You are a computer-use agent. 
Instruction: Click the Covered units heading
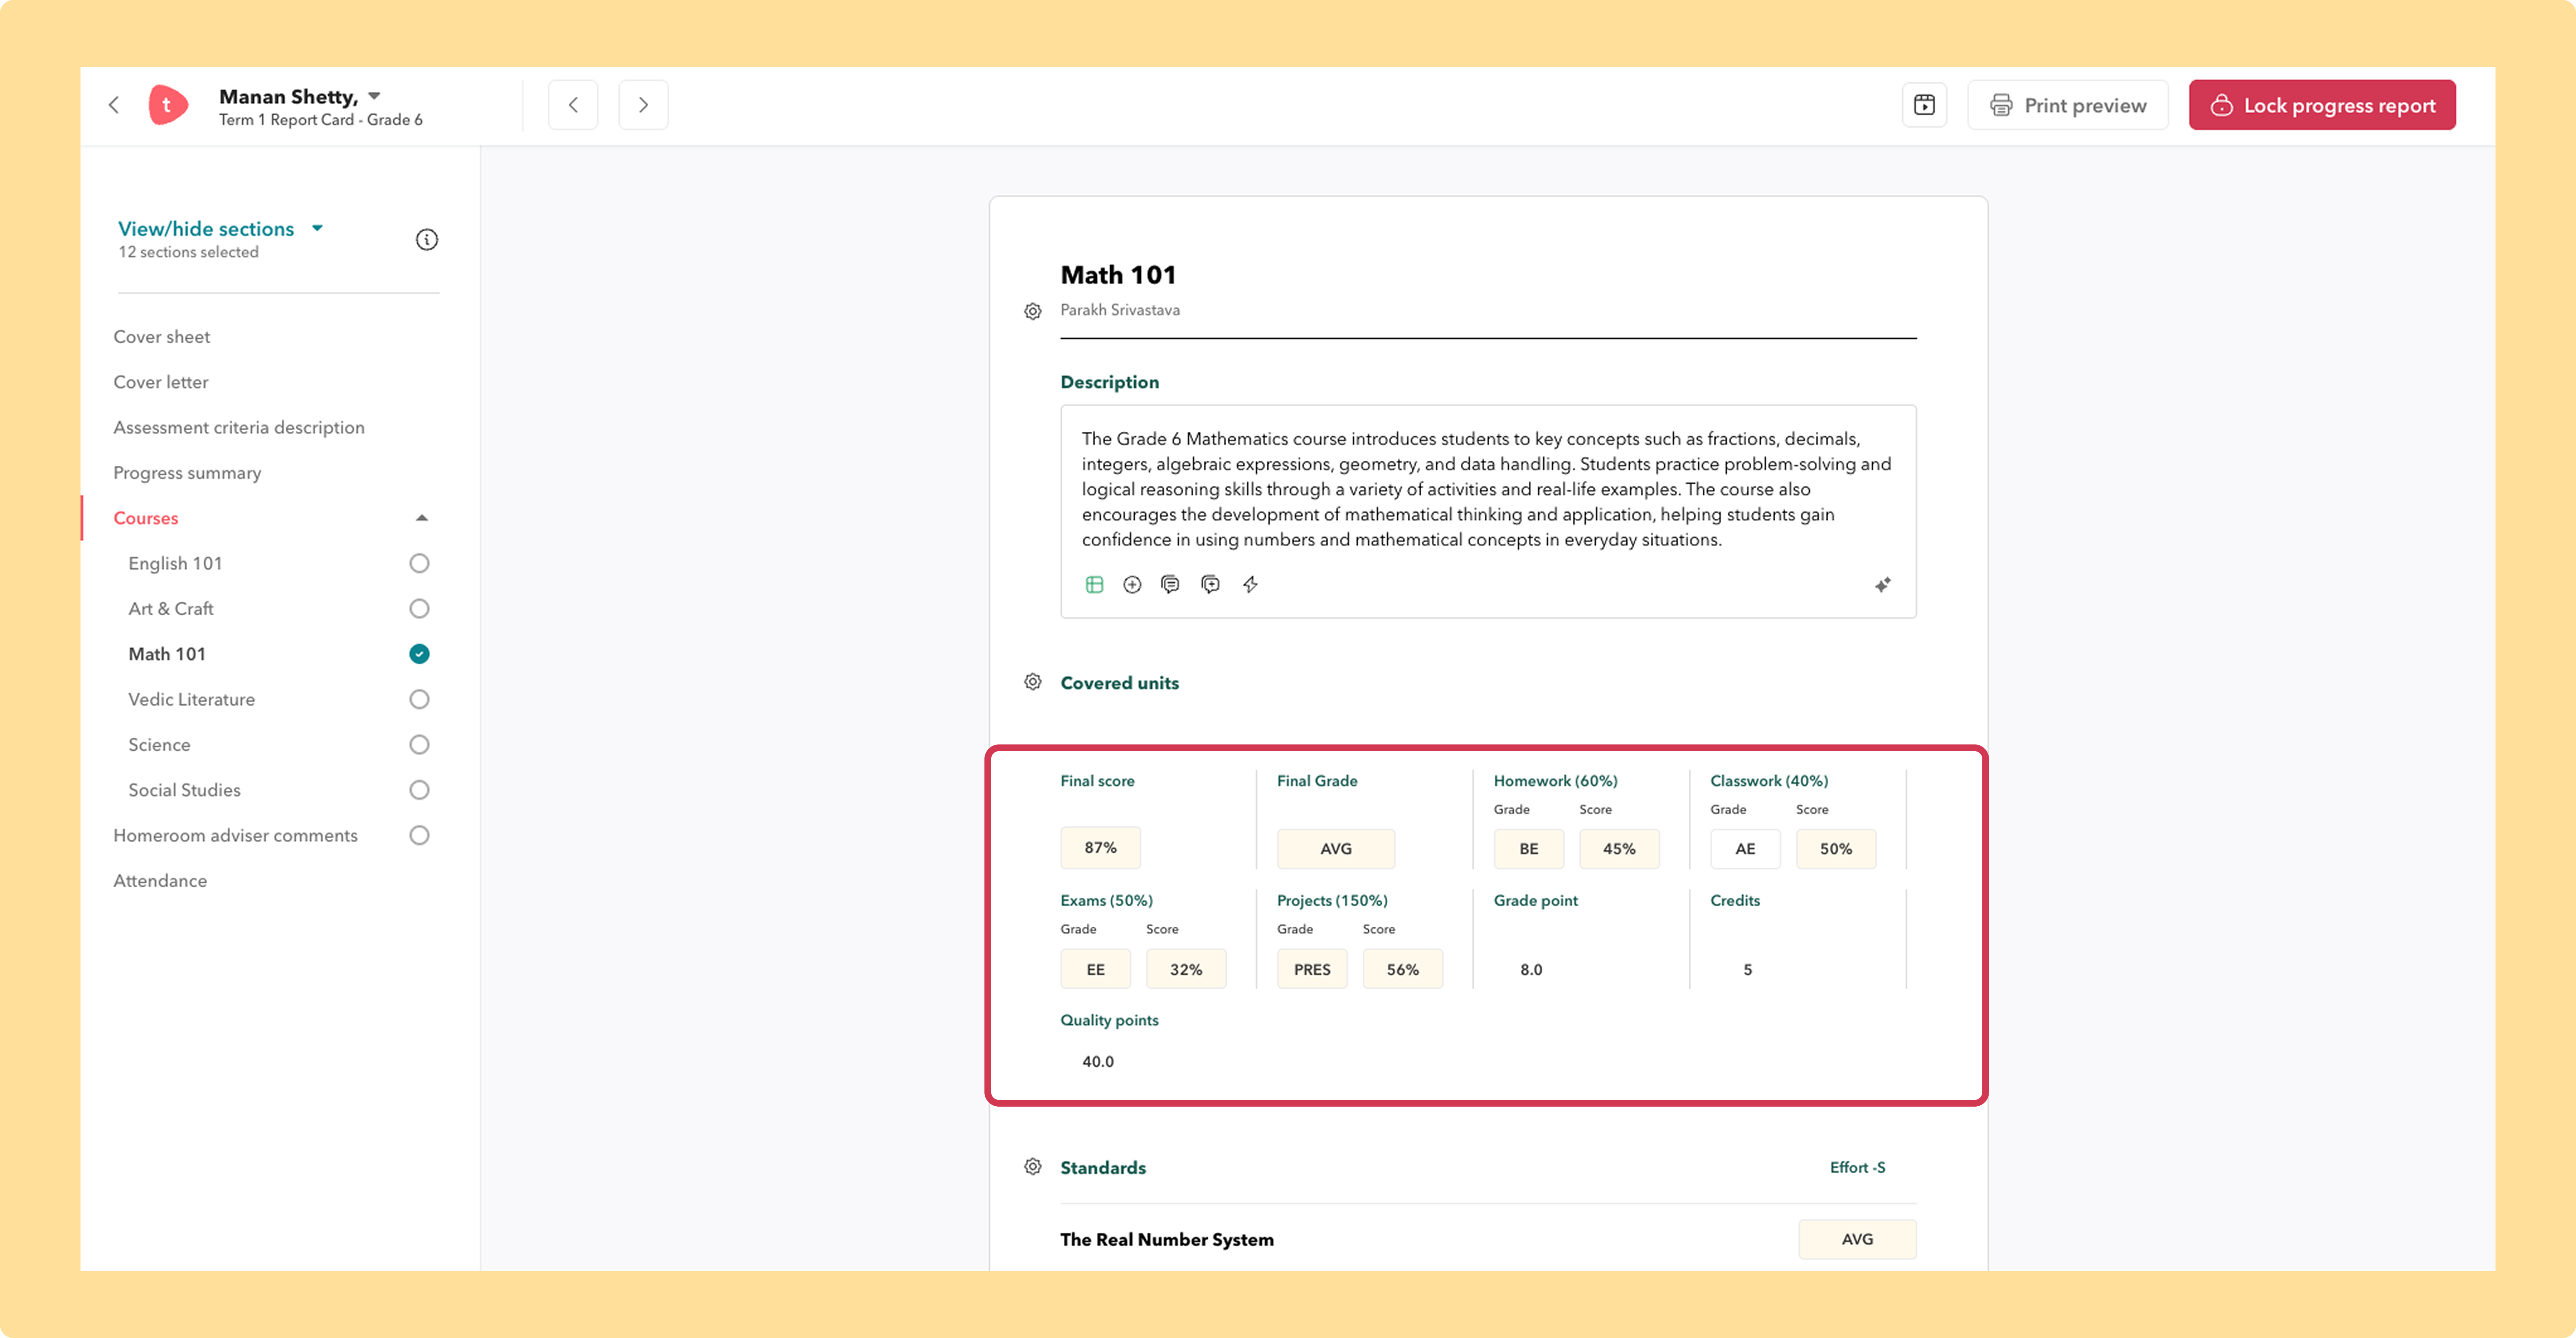1120,682
